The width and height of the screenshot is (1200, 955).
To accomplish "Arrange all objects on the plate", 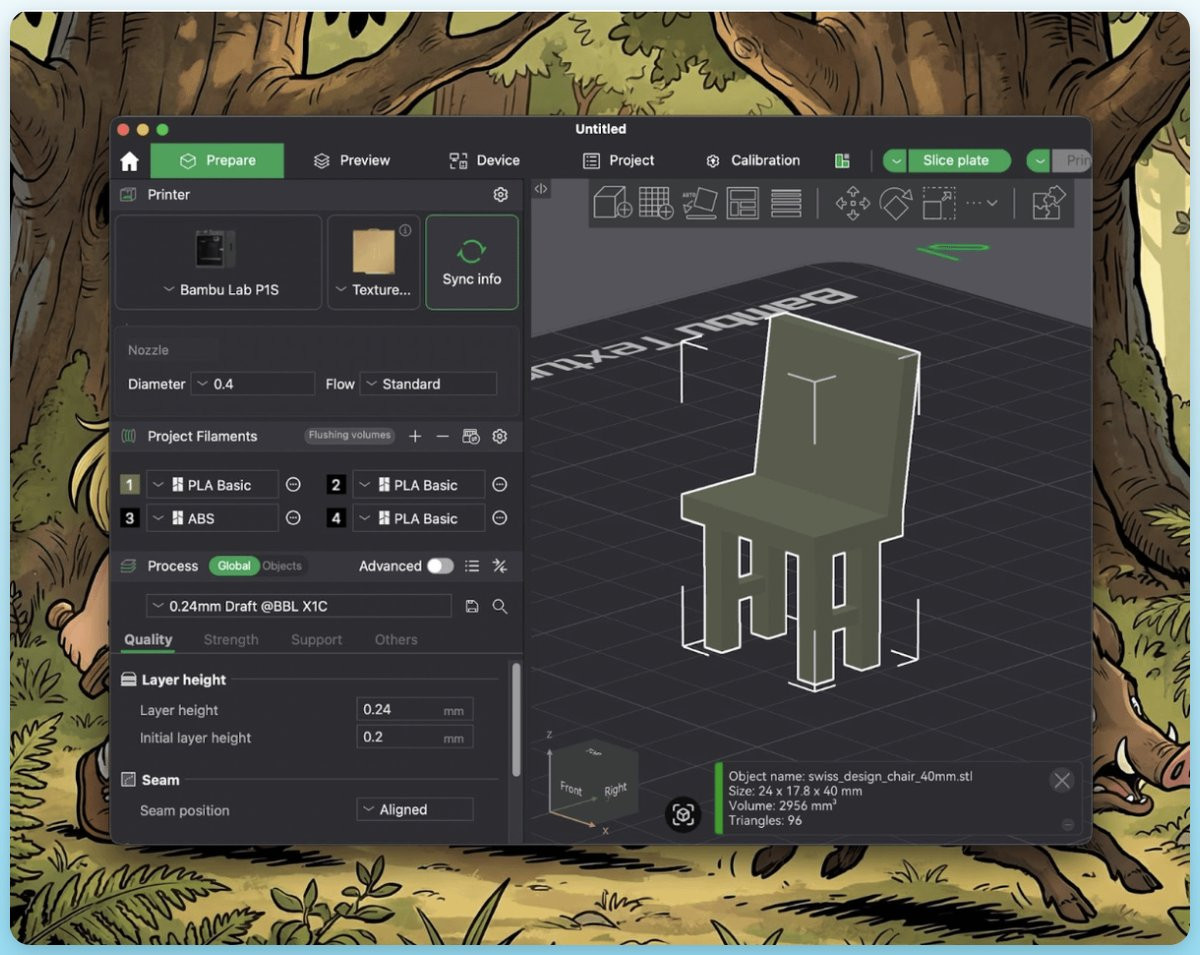I will pos(743,203).
